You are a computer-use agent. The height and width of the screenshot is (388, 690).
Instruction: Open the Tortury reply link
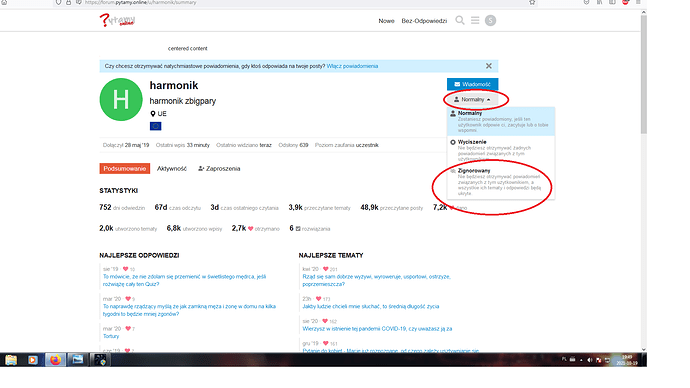(111, 336)
